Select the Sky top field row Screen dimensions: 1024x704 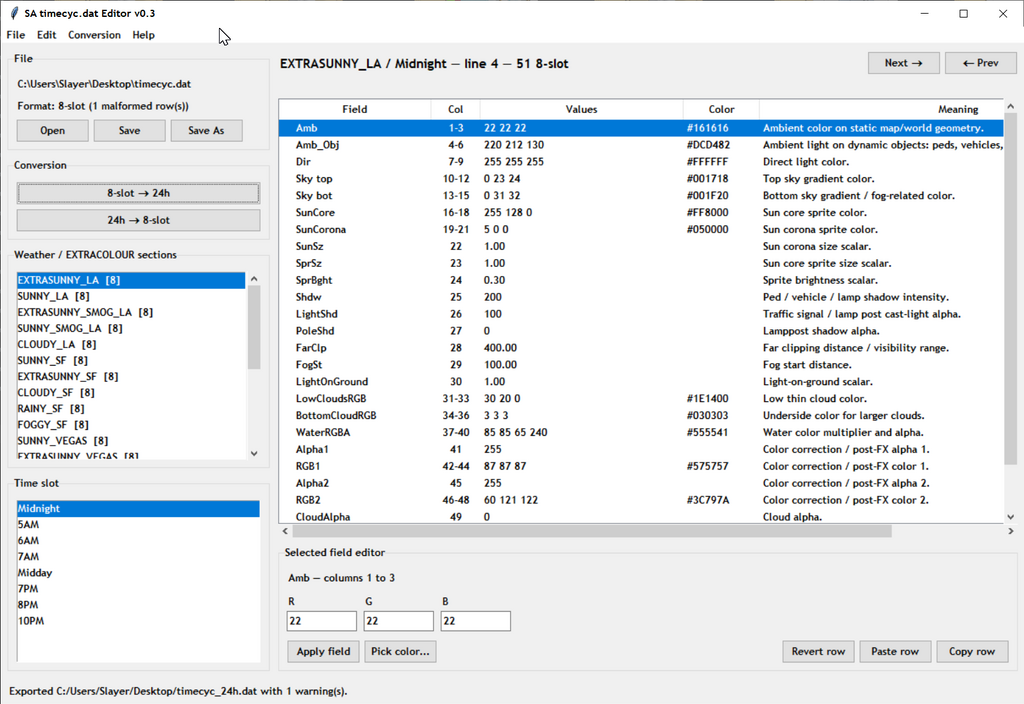(641, 179)
